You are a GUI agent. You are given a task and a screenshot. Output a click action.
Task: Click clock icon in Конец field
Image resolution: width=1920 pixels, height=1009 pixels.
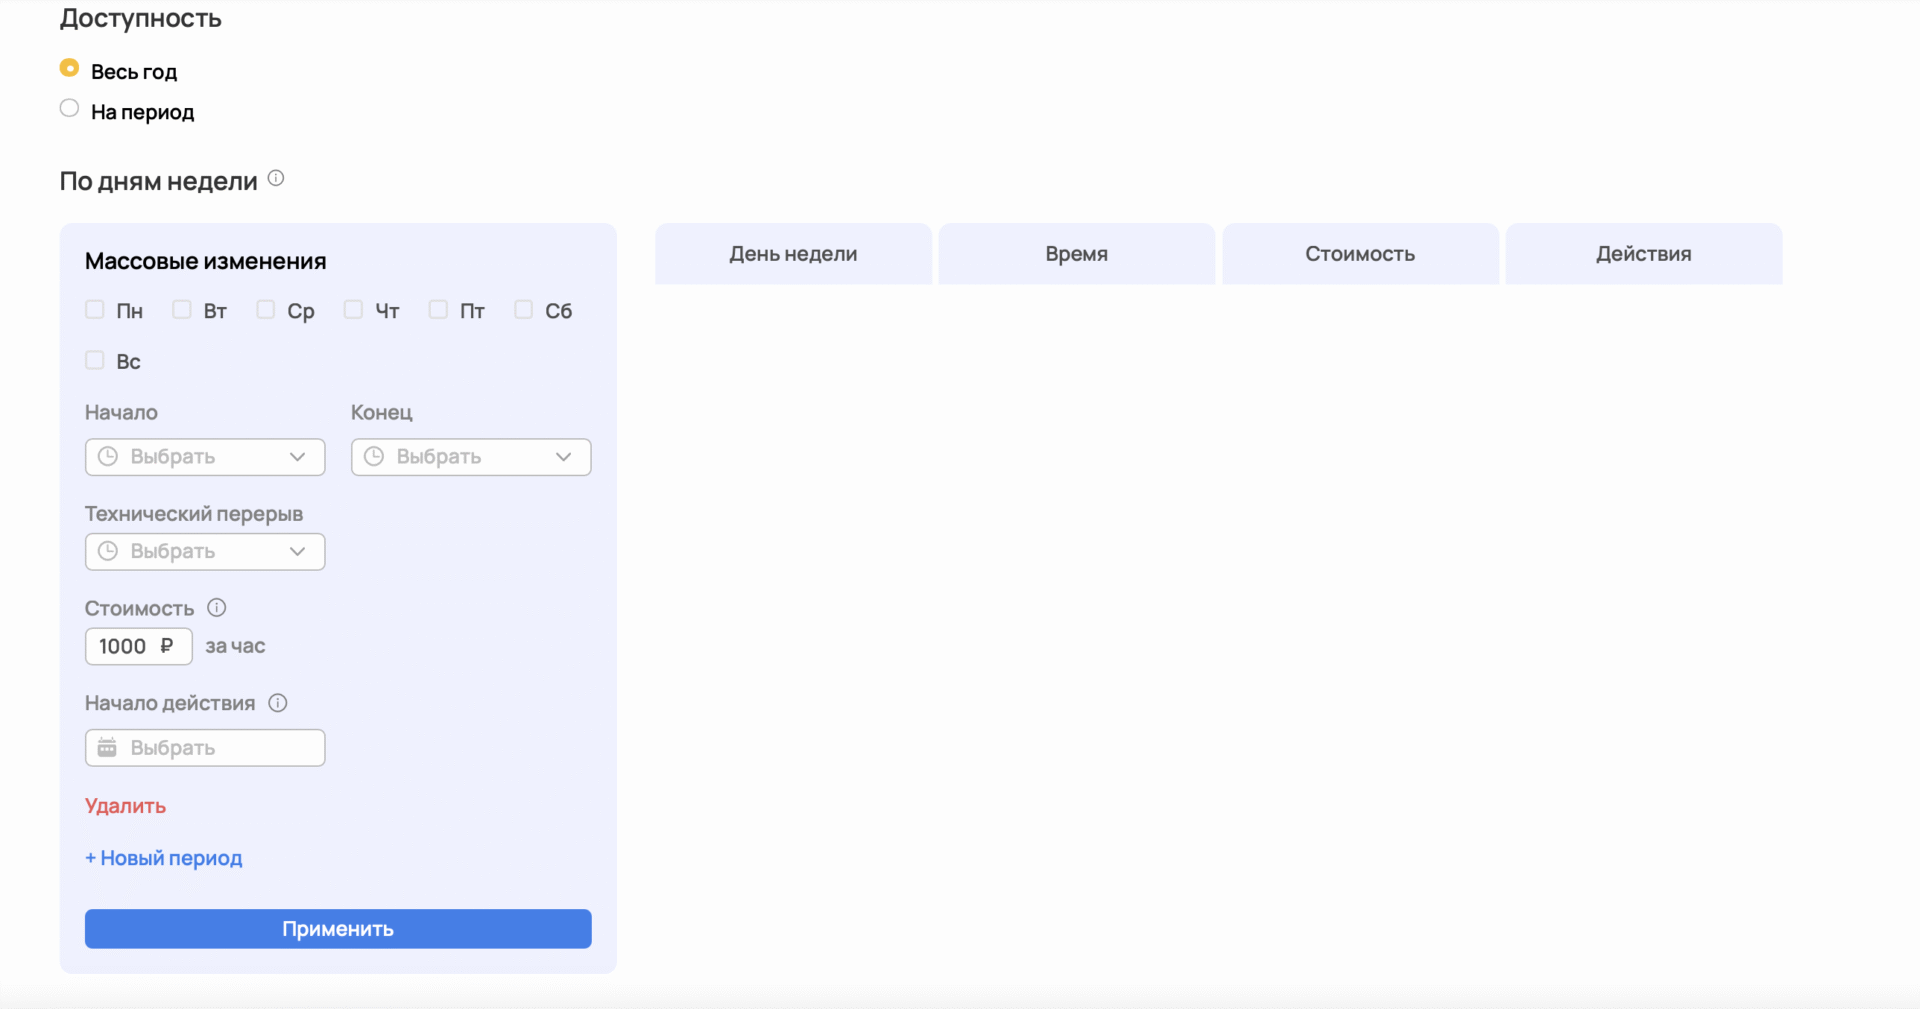374,457
